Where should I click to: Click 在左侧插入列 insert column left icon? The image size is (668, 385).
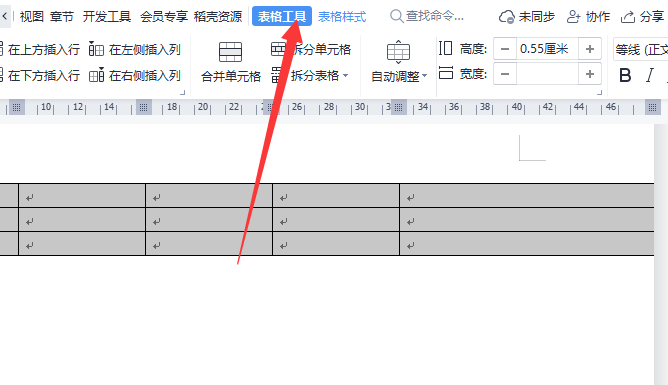pyautogui.click(x=96, y=49)
